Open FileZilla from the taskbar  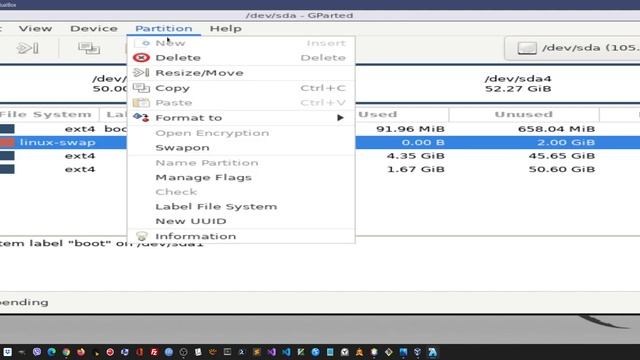[154, 352]
